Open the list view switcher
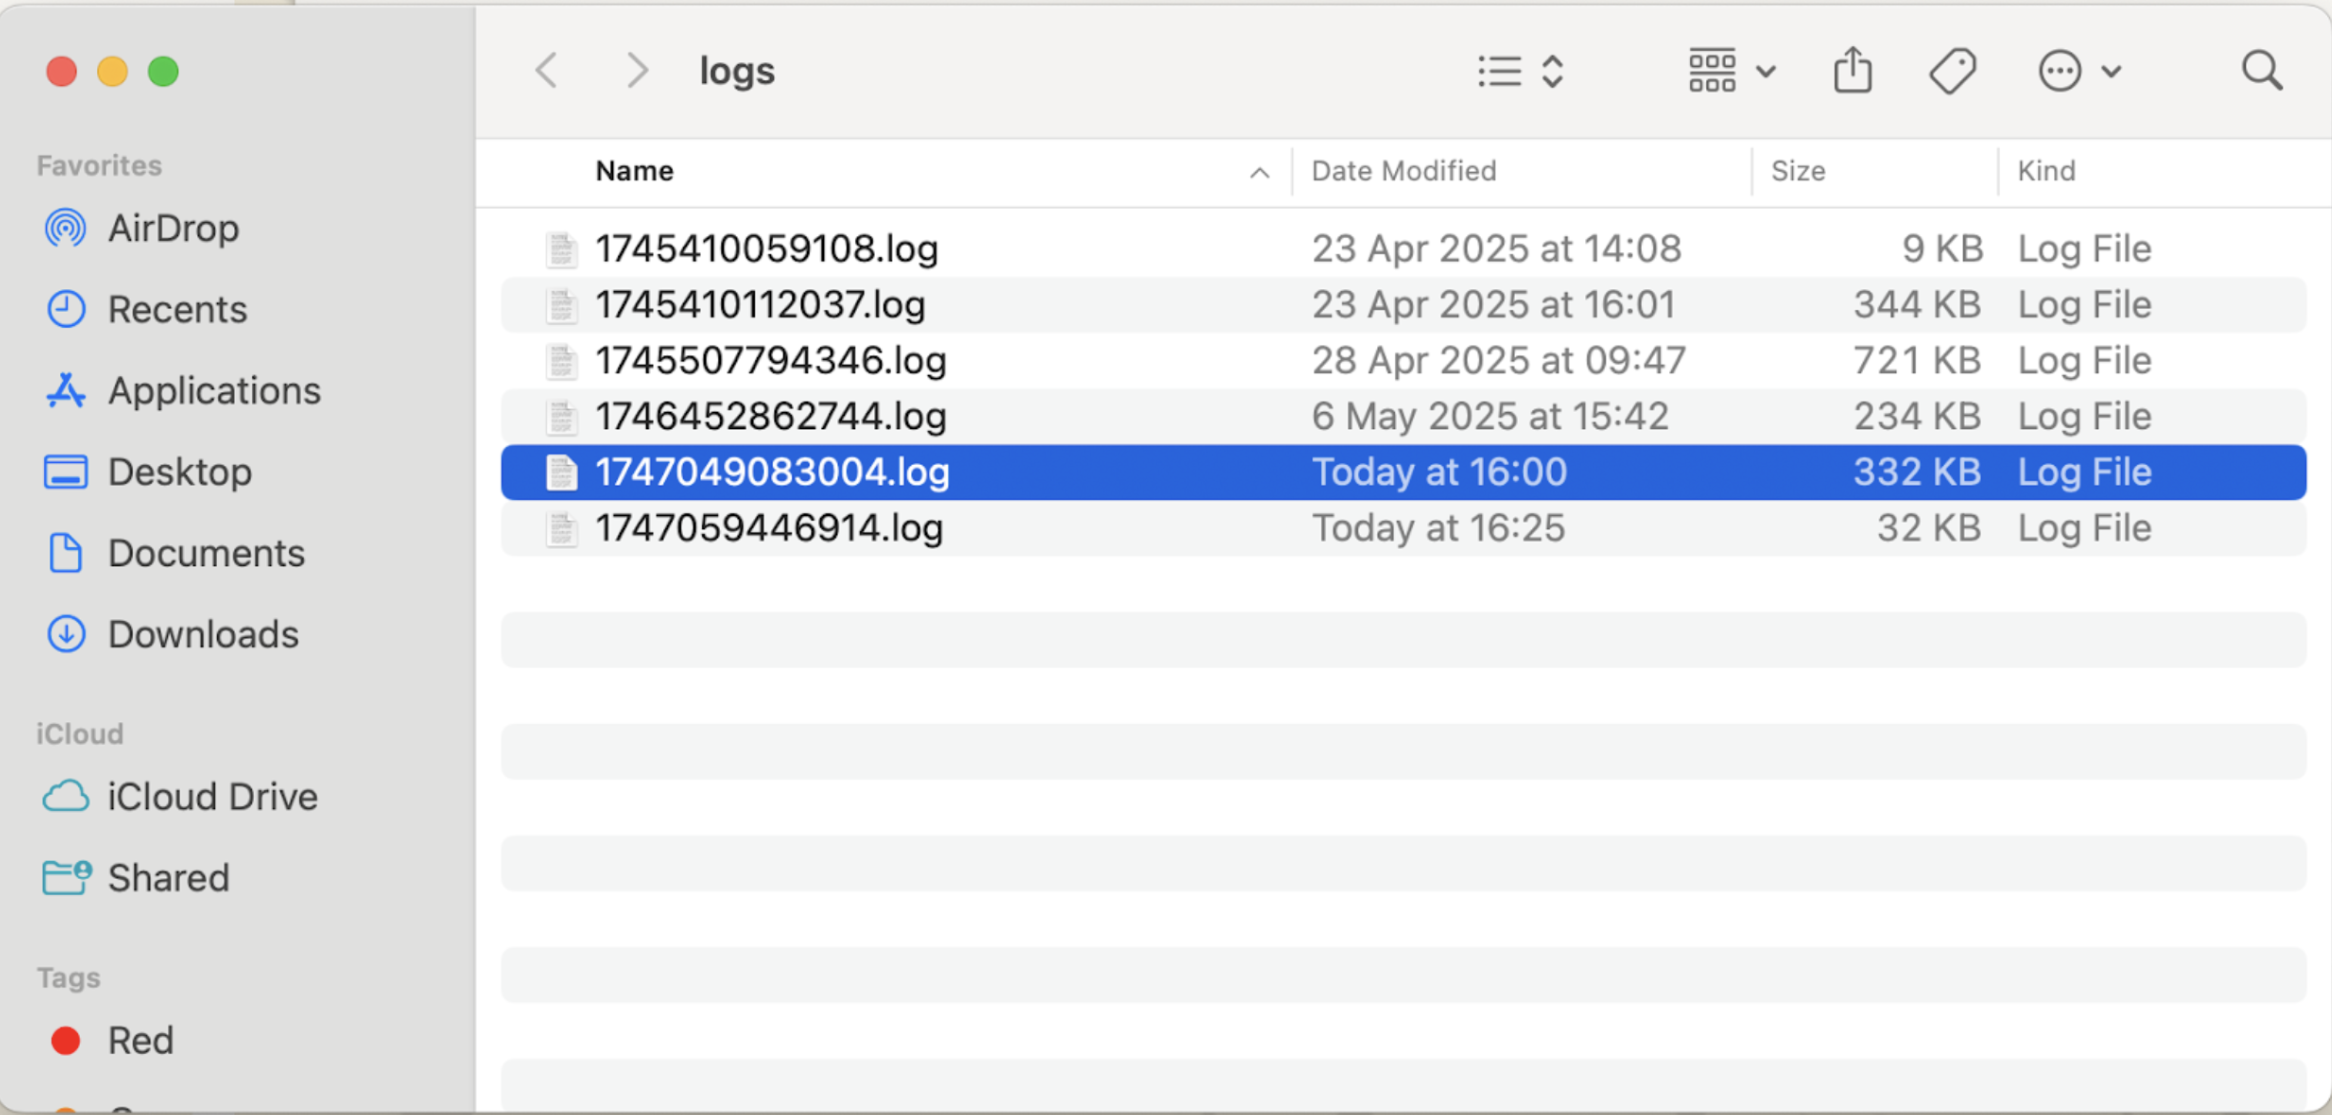Viewport: 2332px width, 1115px height. [x=1521, y=71]
